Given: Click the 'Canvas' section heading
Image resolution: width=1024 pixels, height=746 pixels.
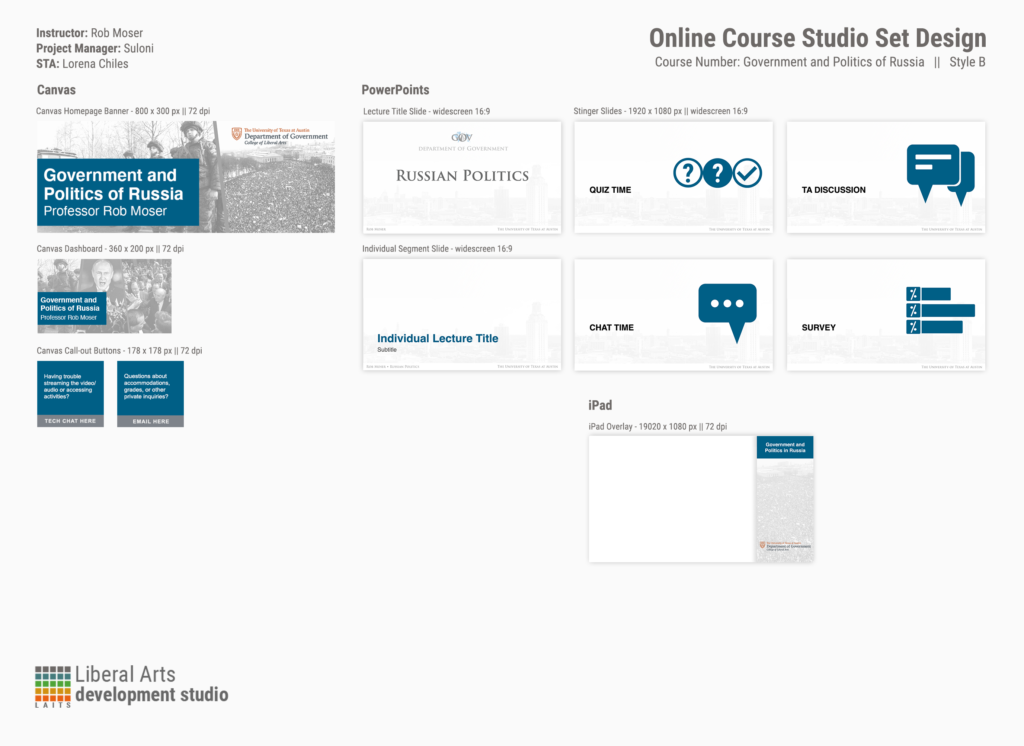Looking at the screenshot, I should 56,90.
